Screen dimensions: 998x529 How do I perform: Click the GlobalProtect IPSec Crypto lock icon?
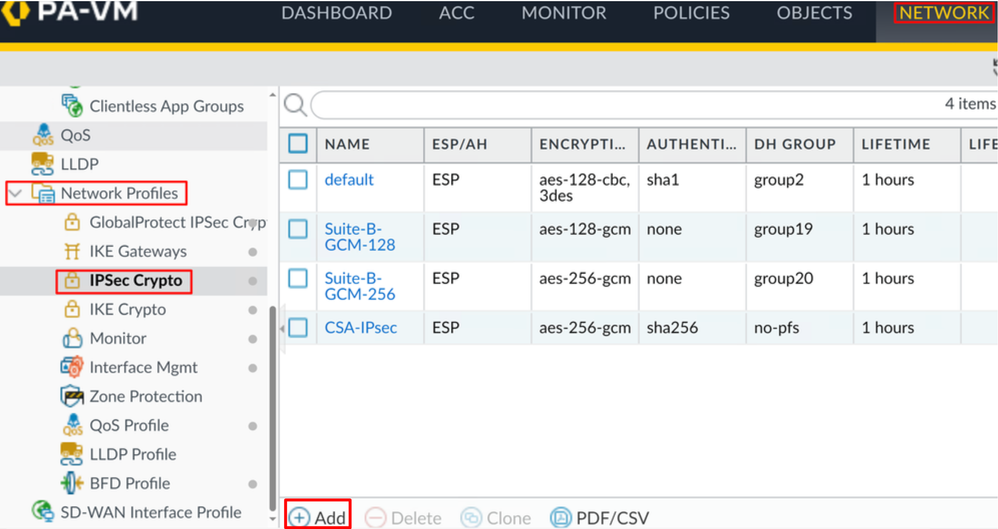[72, 222]
